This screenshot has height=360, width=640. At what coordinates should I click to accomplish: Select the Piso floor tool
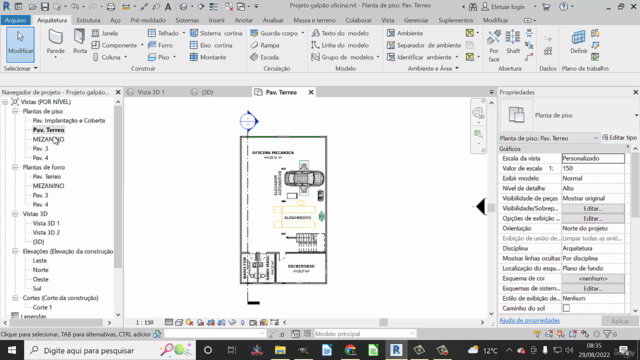tap(159, 57)
